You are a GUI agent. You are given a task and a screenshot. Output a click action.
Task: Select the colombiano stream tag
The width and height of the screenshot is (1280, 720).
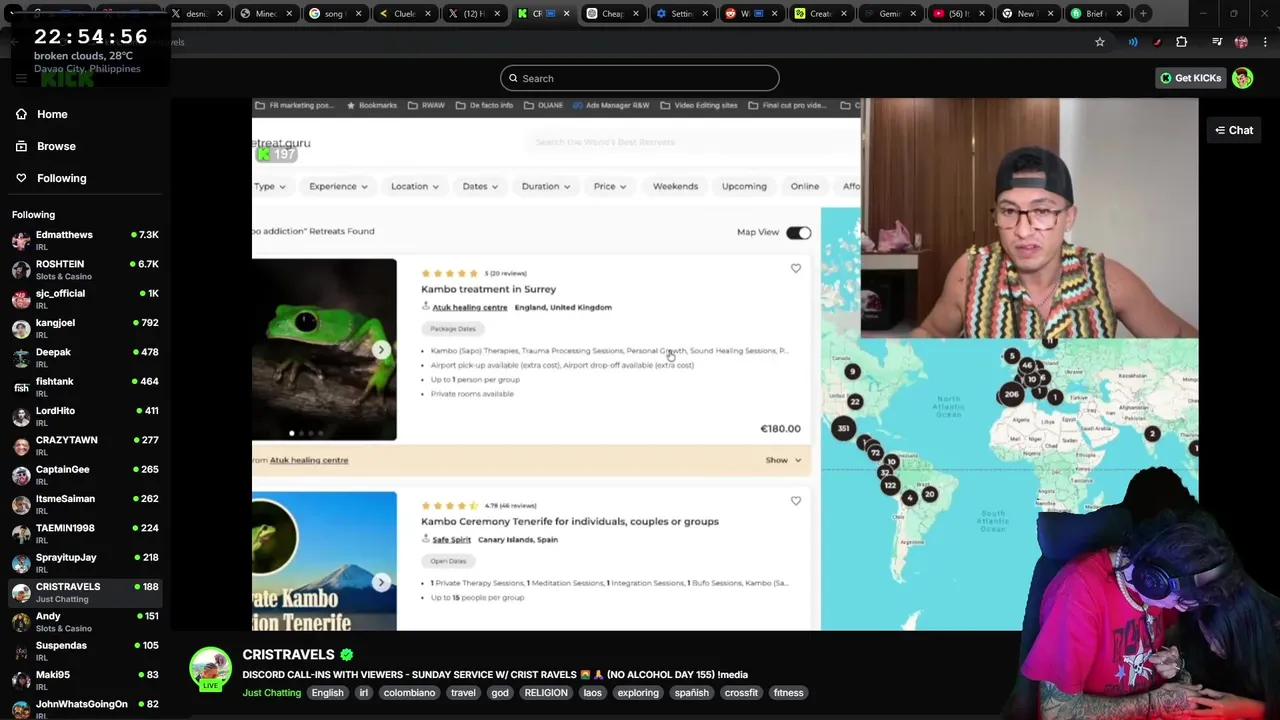tap(409, 692)
